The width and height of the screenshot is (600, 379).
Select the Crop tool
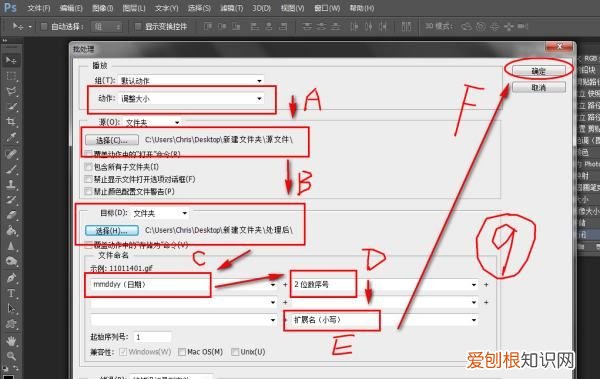11,122
